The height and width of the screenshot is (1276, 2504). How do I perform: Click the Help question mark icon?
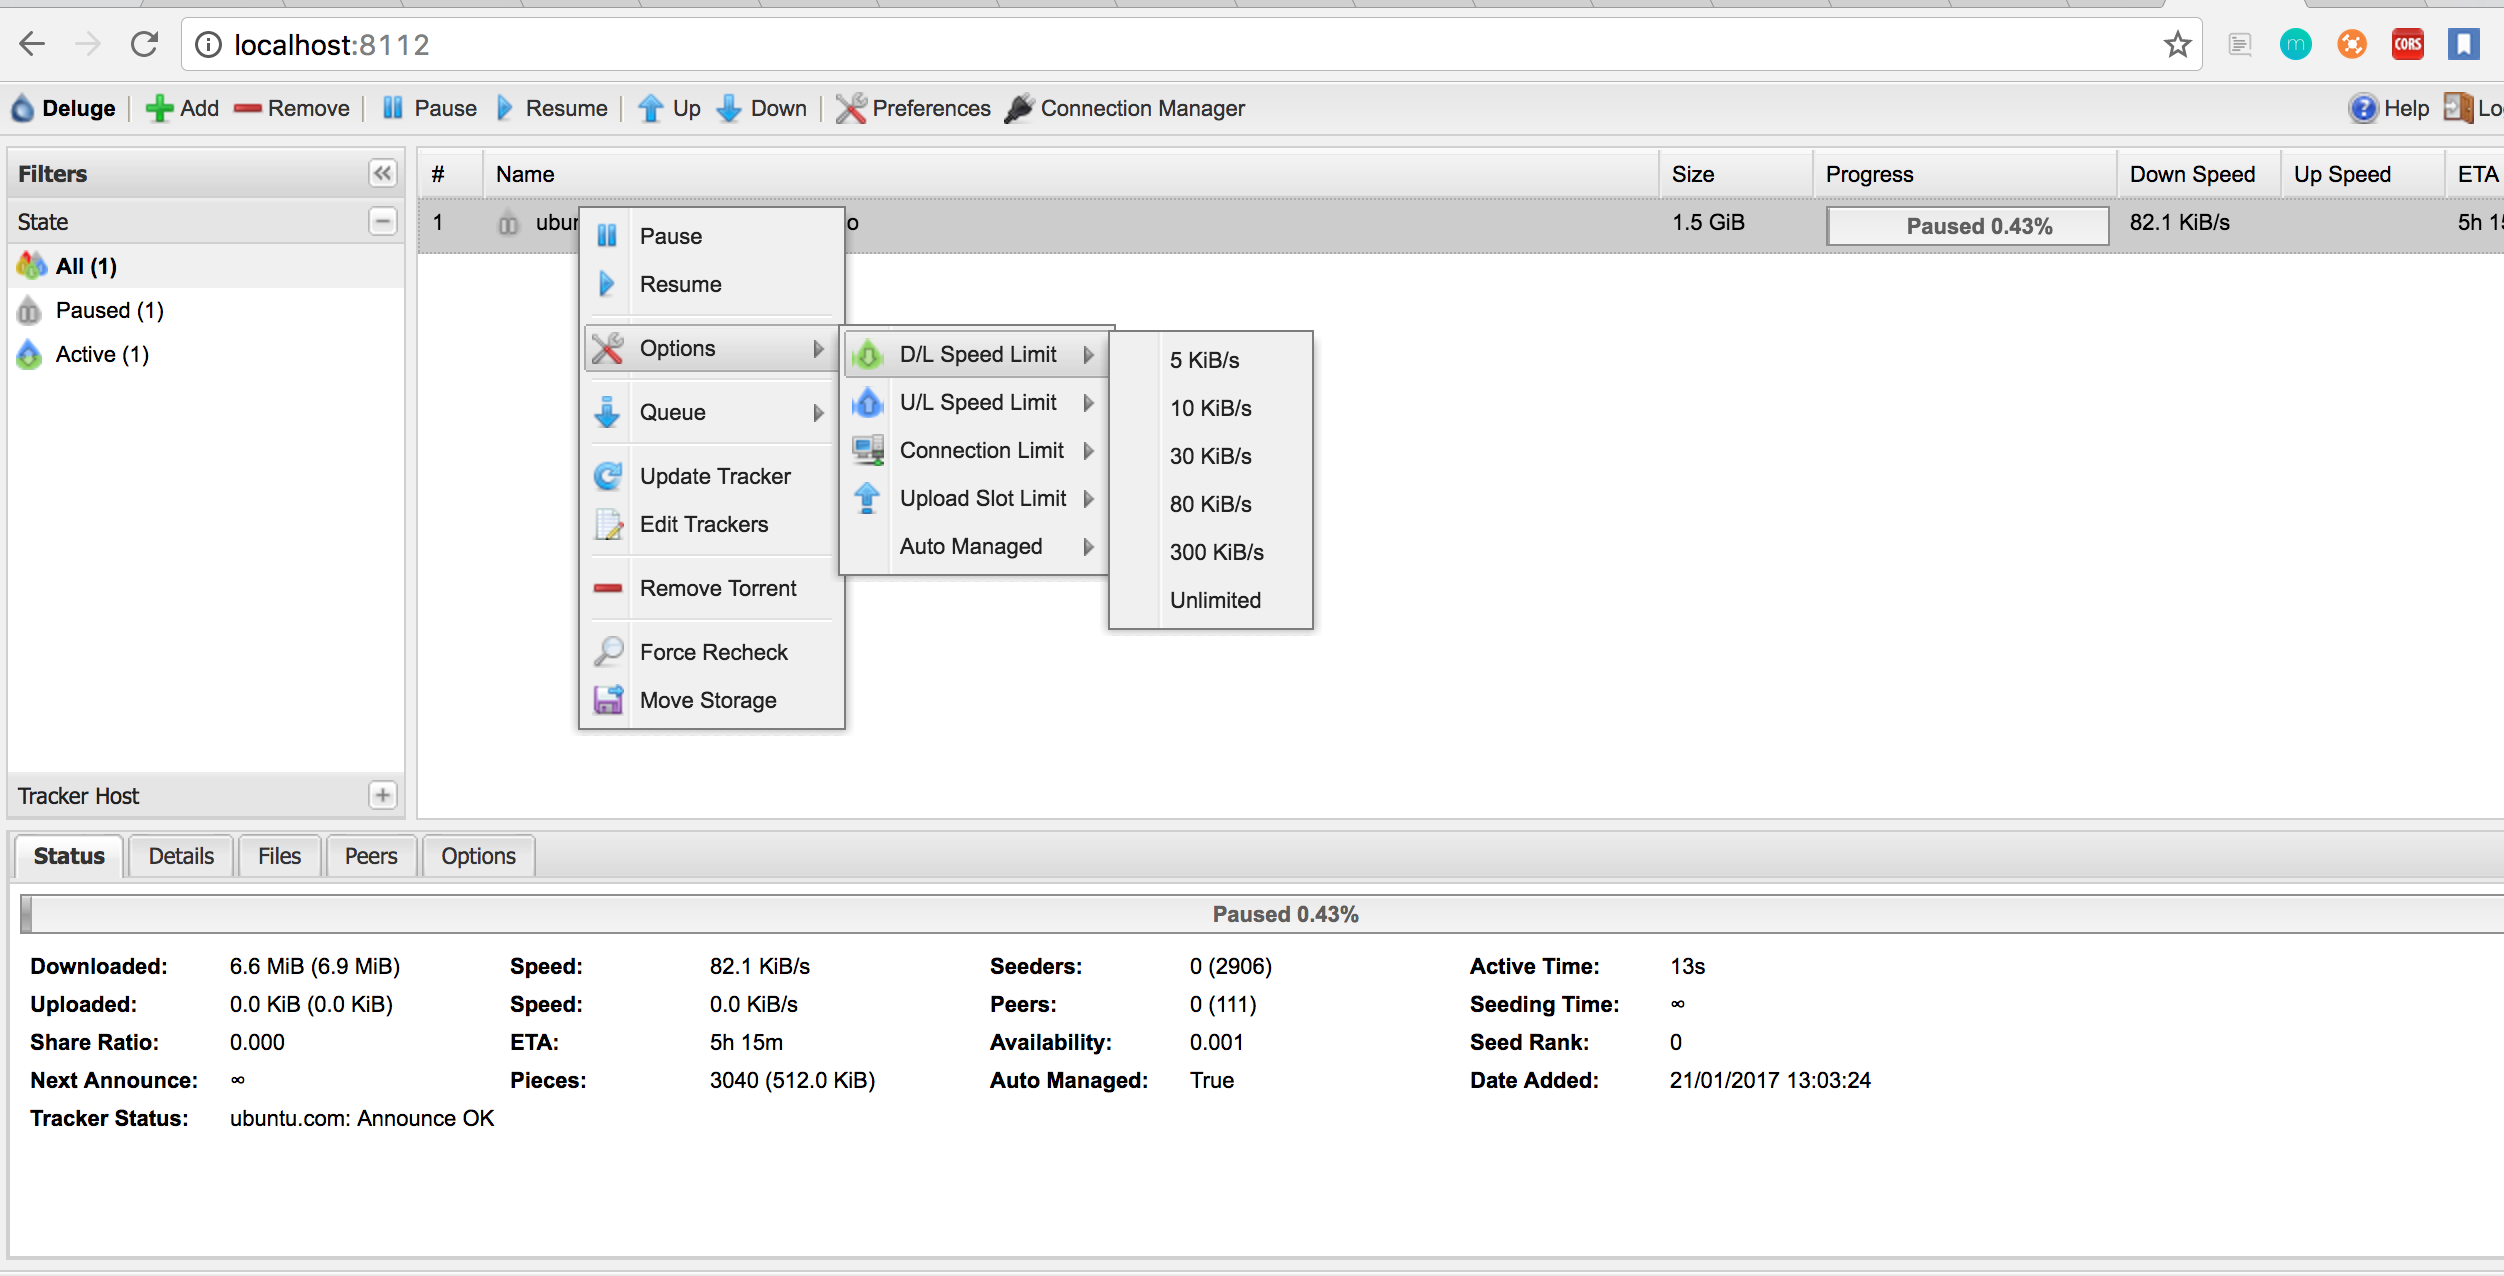tap(2363, 108)
